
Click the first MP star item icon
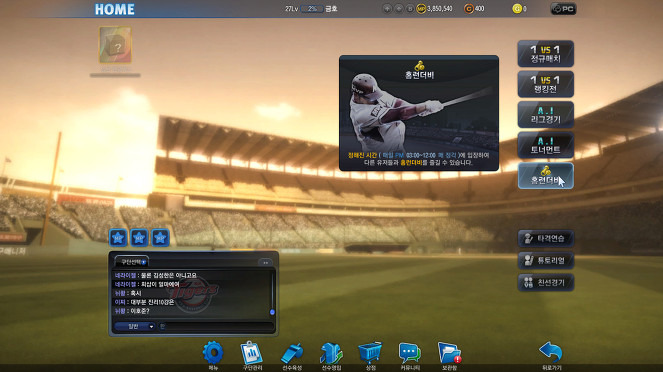118,238
